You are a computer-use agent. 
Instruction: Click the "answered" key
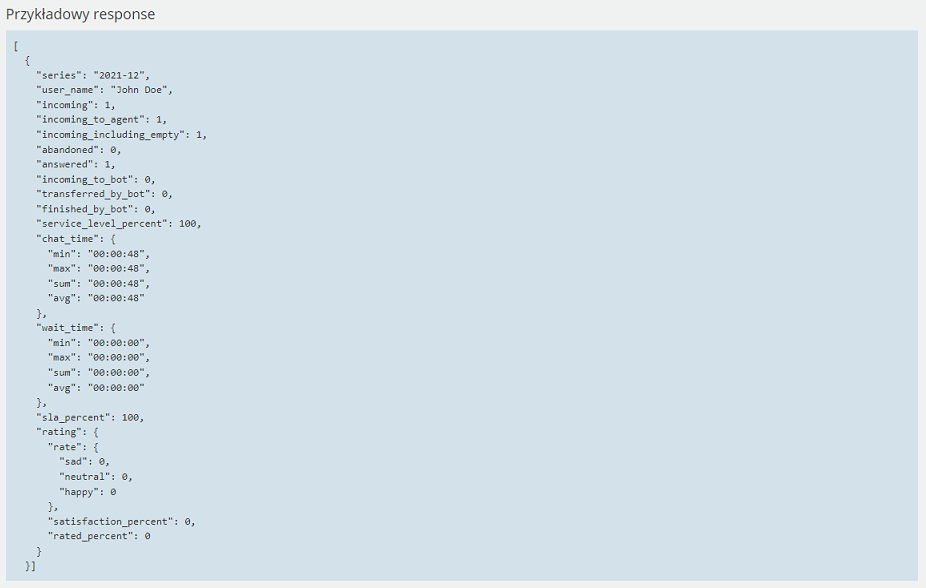(x=65, y=165)
